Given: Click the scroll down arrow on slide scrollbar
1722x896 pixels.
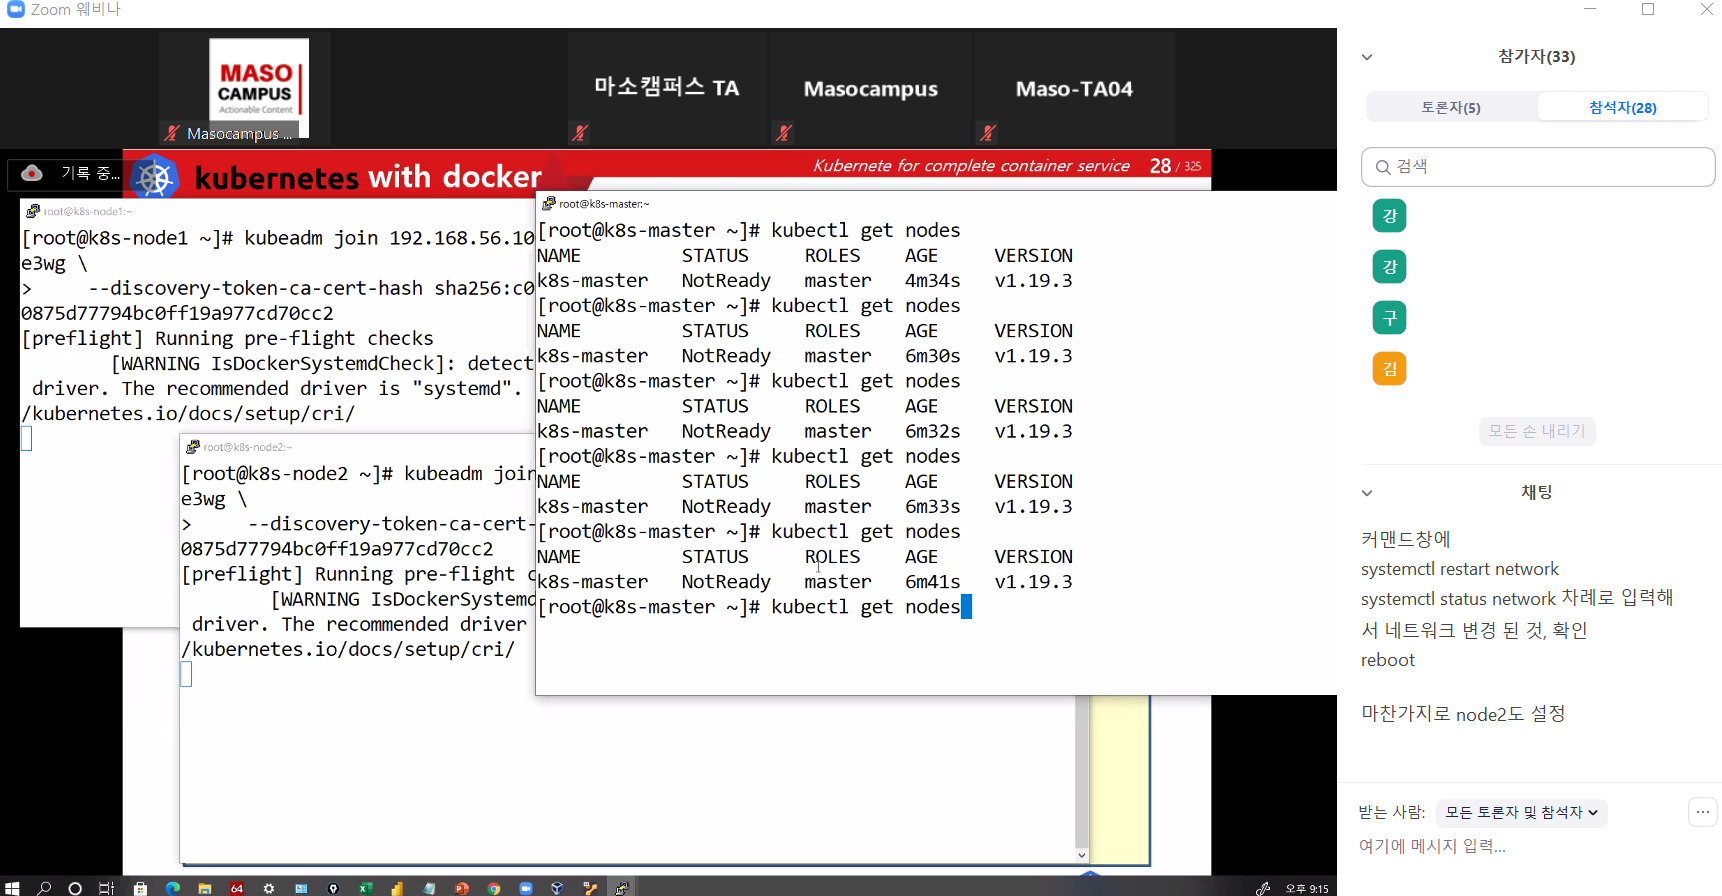Looking at the screenshot, I should click(1081, 855).
